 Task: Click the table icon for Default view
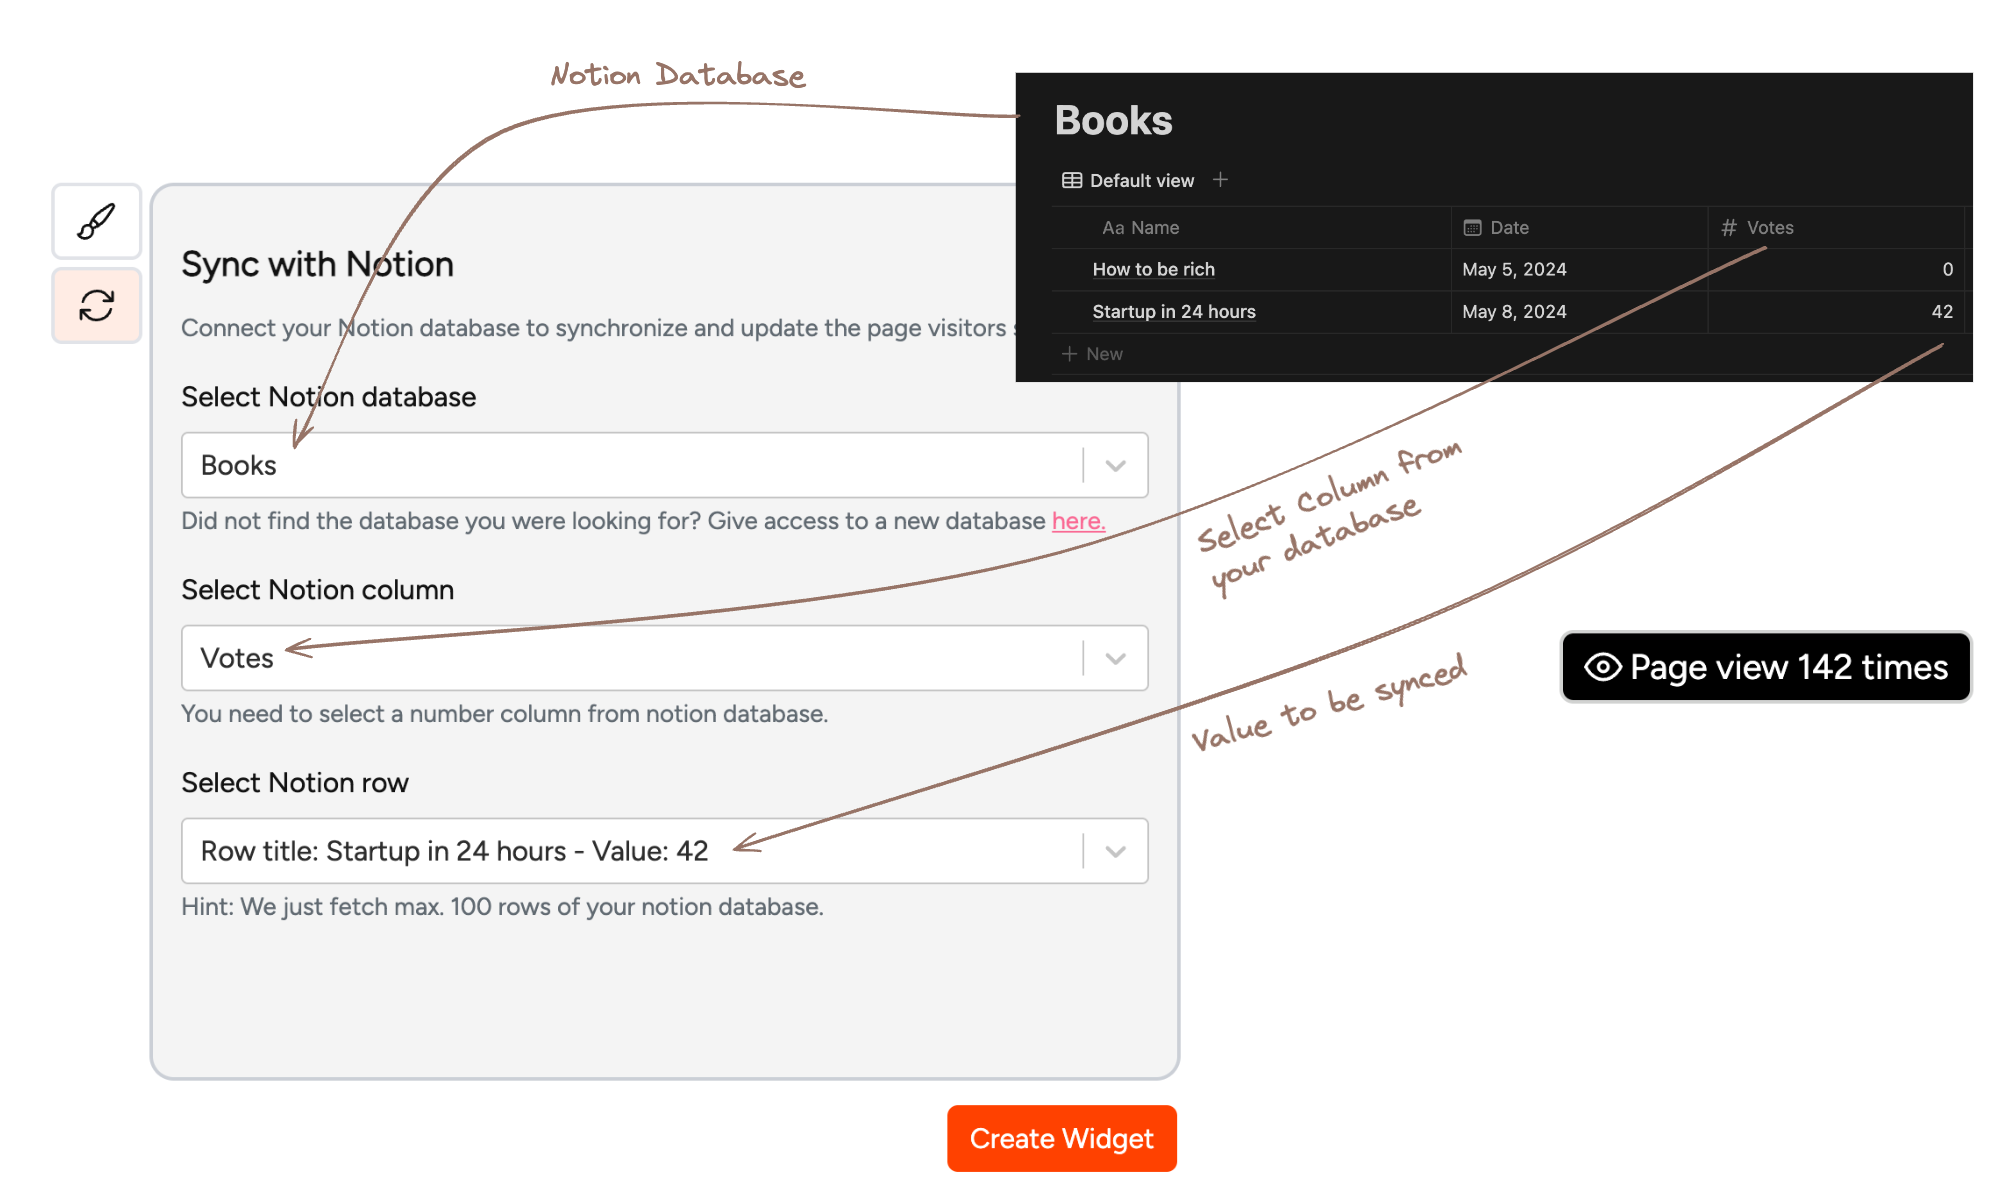click(x=1071, y=180)
